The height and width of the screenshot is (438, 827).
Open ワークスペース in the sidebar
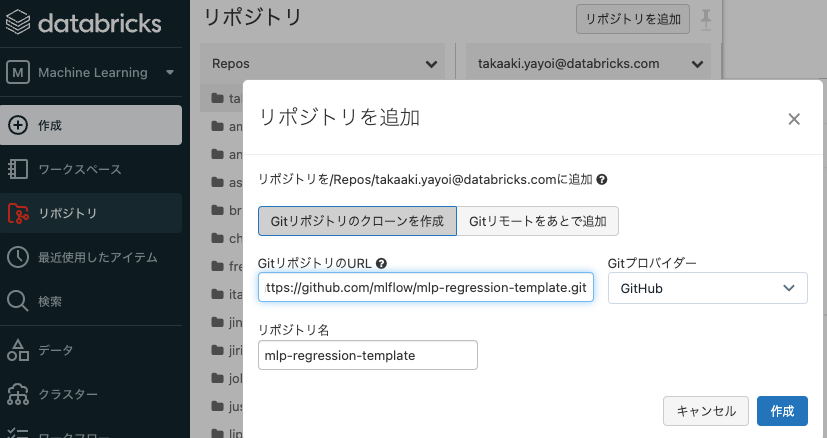[x=91, y=169]
